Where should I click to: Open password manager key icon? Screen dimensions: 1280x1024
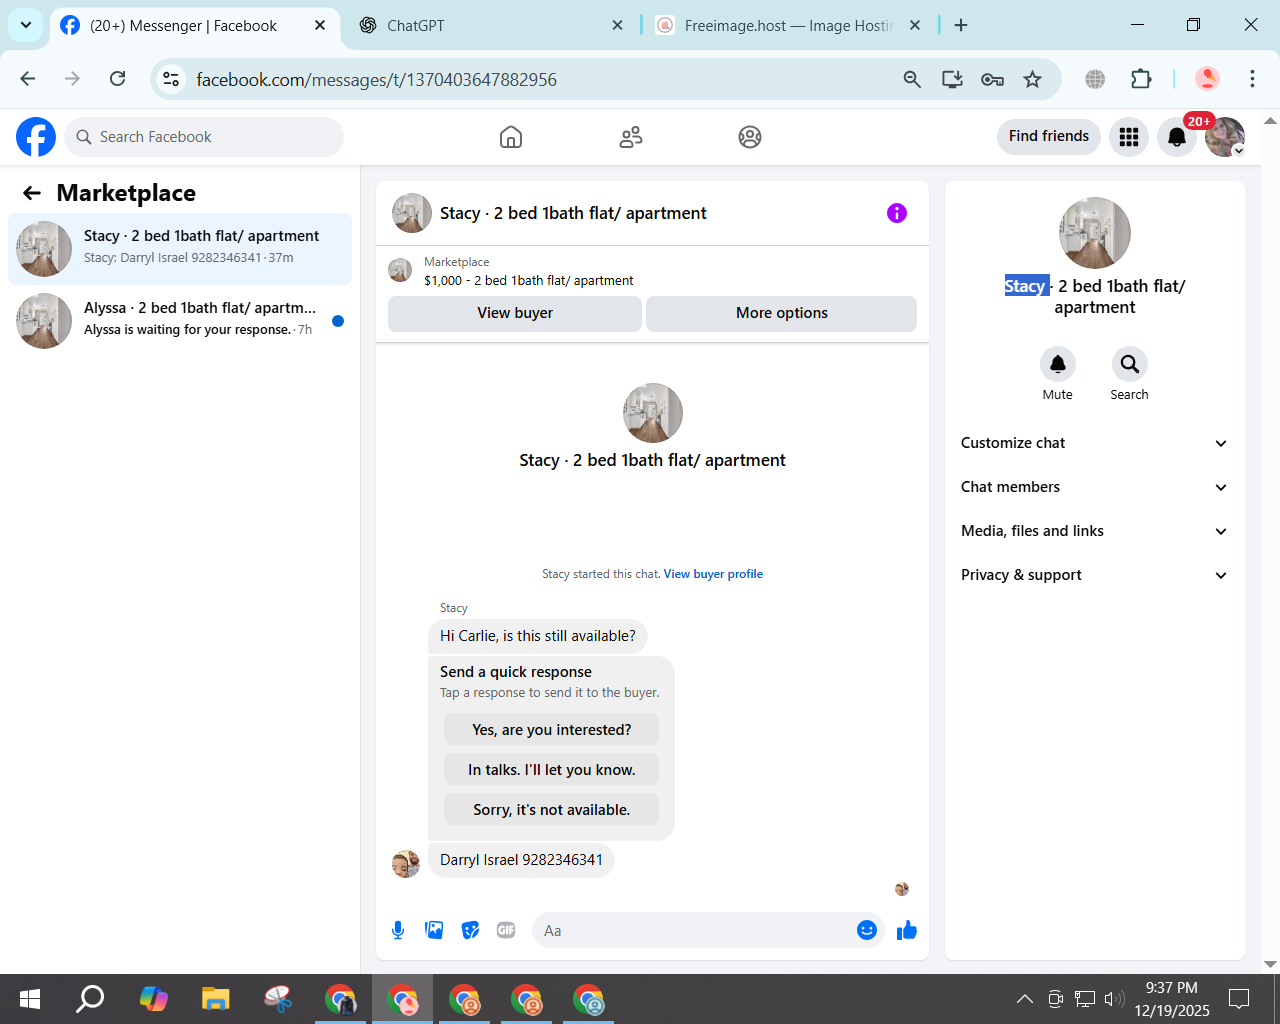992,79
